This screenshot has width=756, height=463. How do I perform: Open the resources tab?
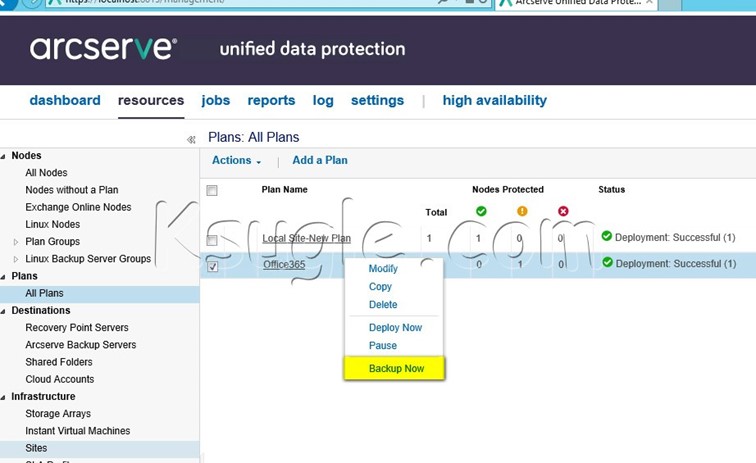(x=151, y=100)
